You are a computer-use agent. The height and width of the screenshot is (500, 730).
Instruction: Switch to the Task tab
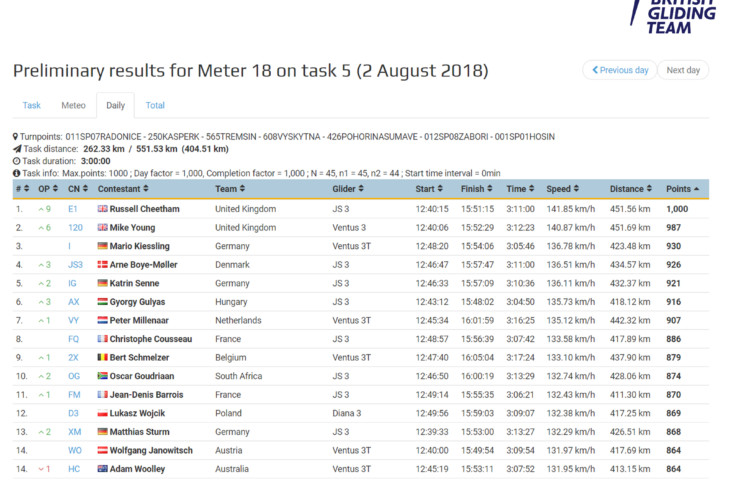(x=32, y=105)
